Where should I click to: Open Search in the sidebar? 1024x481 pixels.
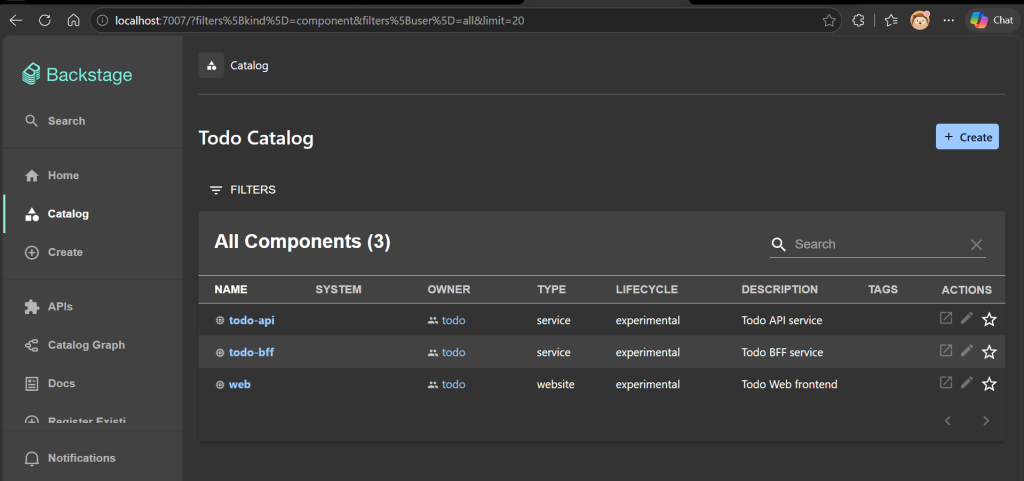click(55, 121)
